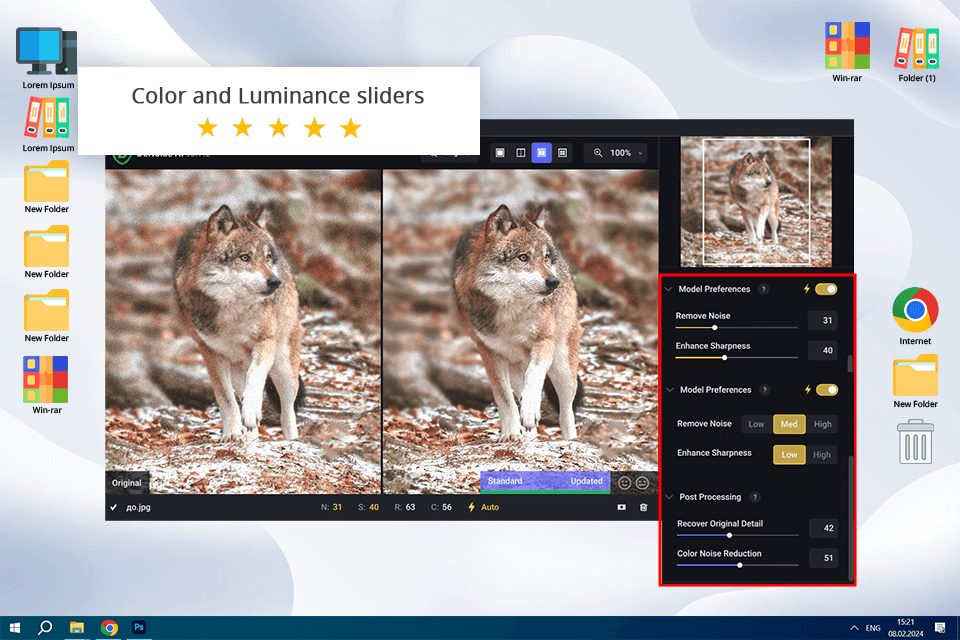The width and height of the screenshot is (960, 640).
Task: Open the Folder (1) desktop icon
Action: click(917, 54)
